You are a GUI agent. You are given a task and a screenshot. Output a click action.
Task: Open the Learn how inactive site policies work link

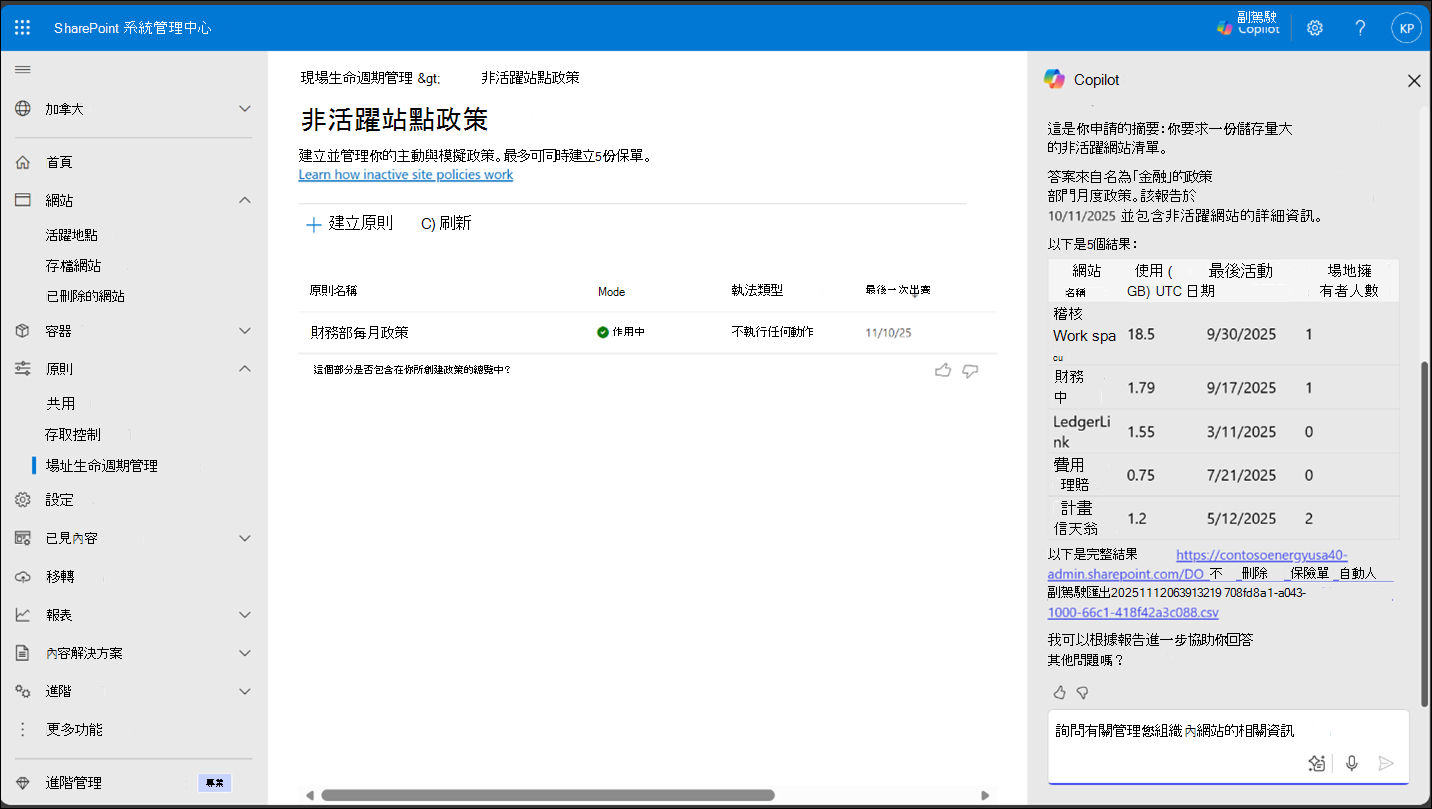pos(405,174)
